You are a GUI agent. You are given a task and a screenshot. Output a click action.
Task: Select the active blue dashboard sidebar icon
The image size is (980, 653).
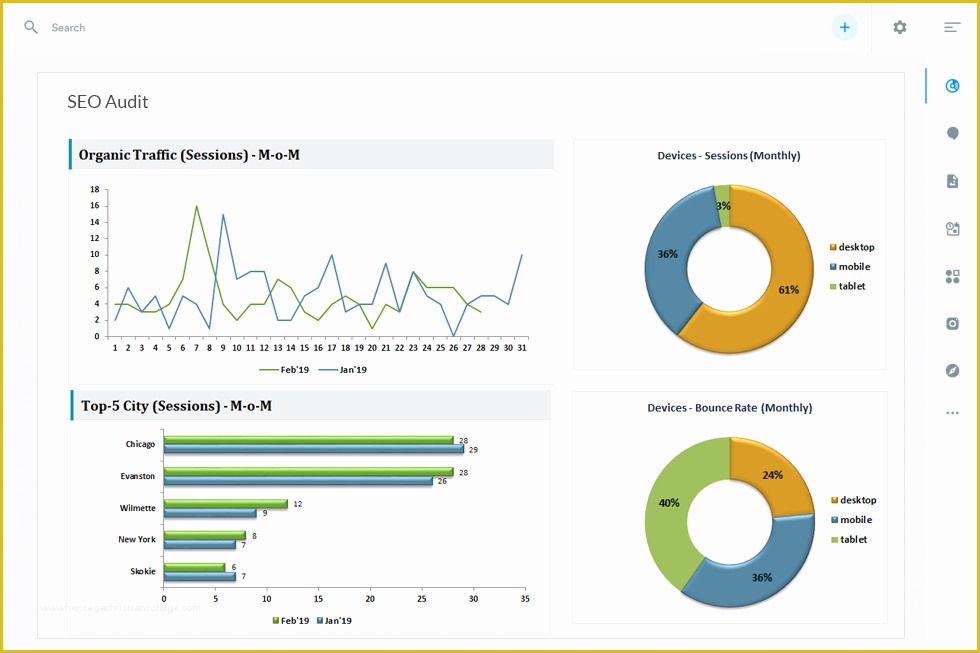coord(952,86)
